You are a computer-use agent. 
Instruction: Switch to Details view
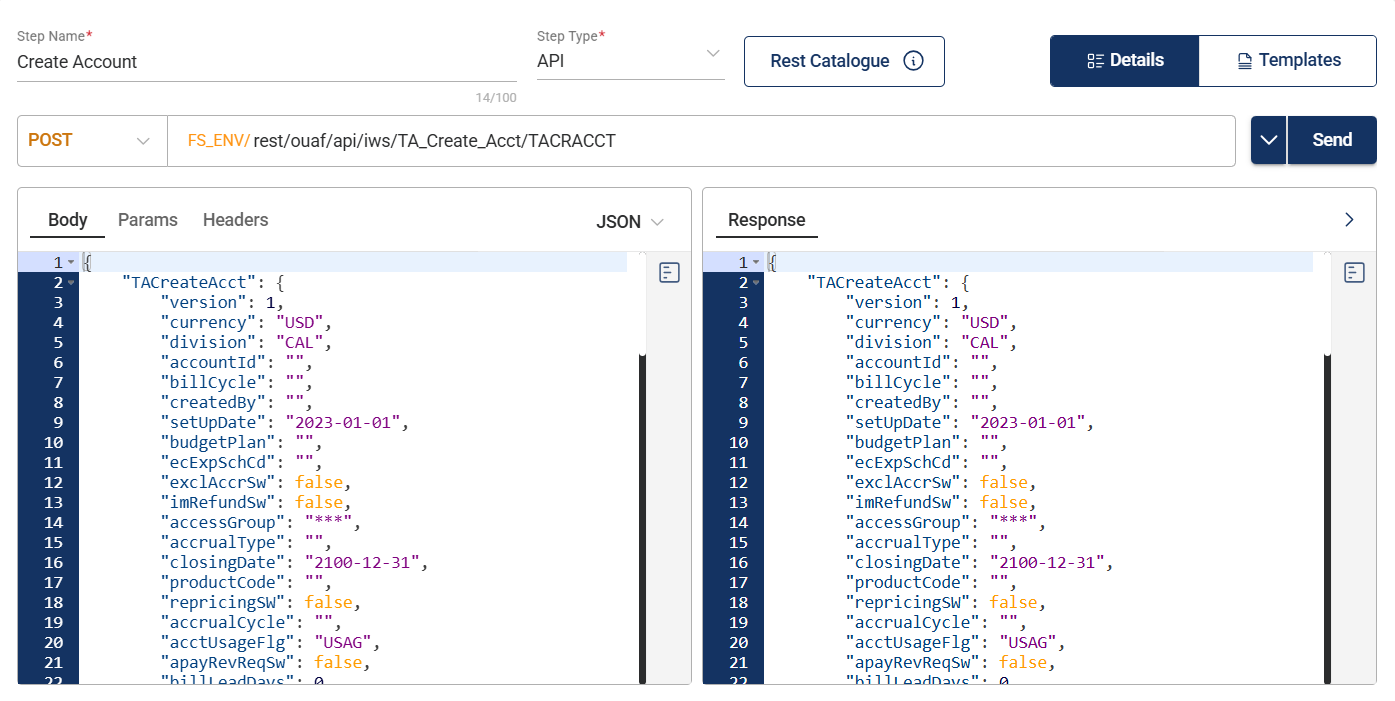[1124, 61]
